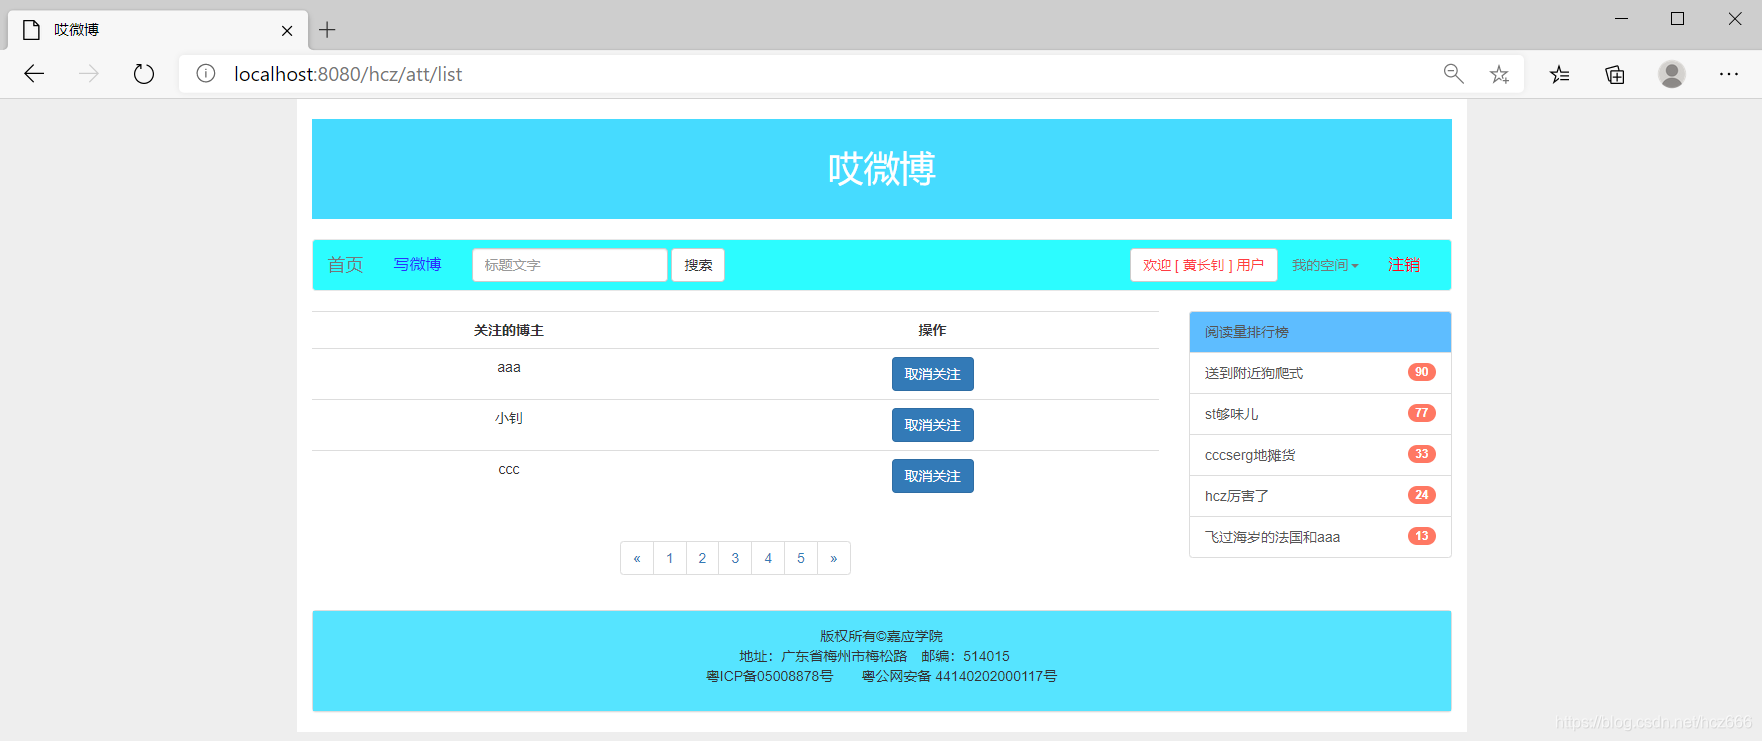The height and width of the screenshot is (741, 1762).
Task: Go to page 3 in pagination
Action: click(x=735, y=558)
